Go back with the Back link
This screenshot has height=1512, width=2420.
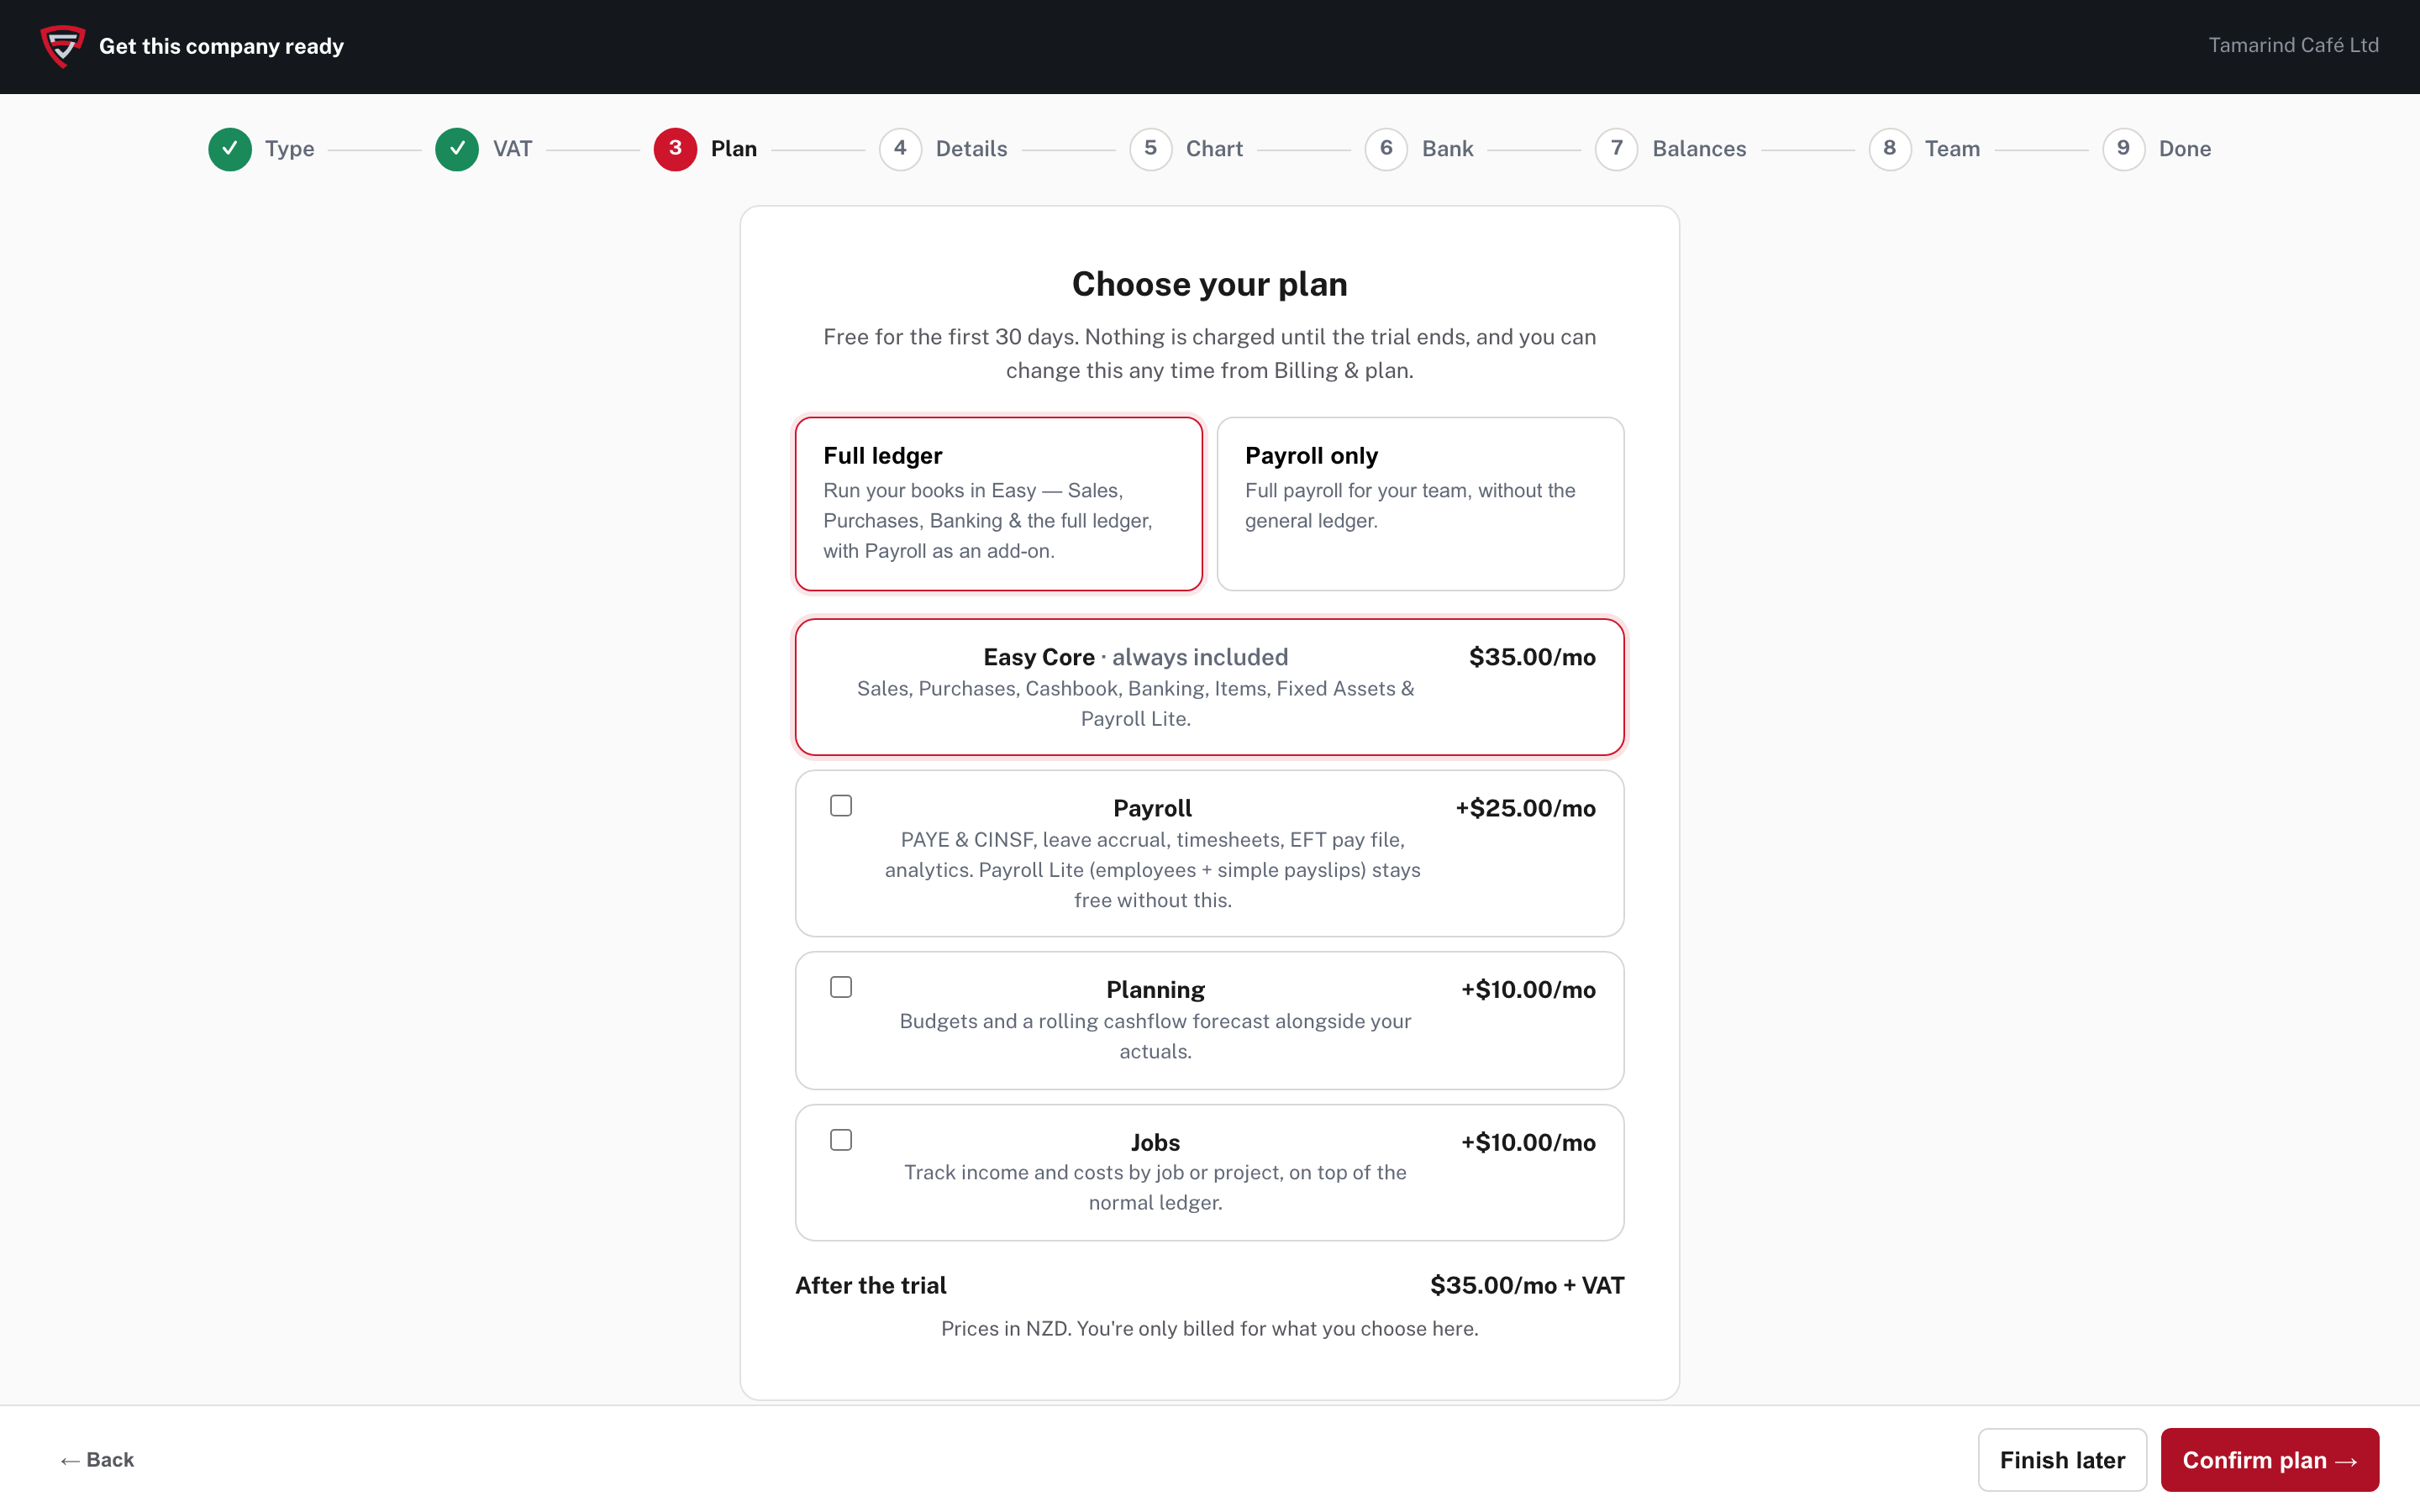coord(97,1460)
